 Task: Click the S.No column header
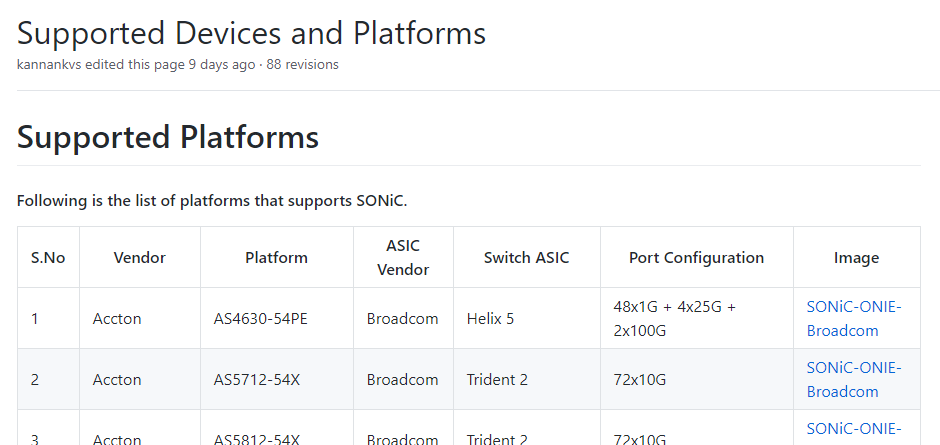coord(48,258)
